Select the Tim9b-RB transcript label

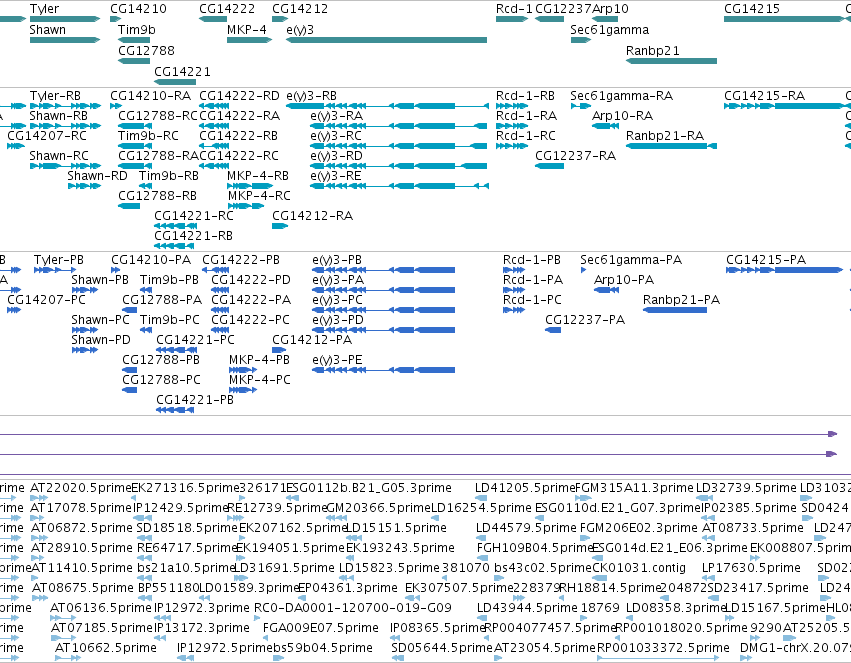click(x=169, y=176)
